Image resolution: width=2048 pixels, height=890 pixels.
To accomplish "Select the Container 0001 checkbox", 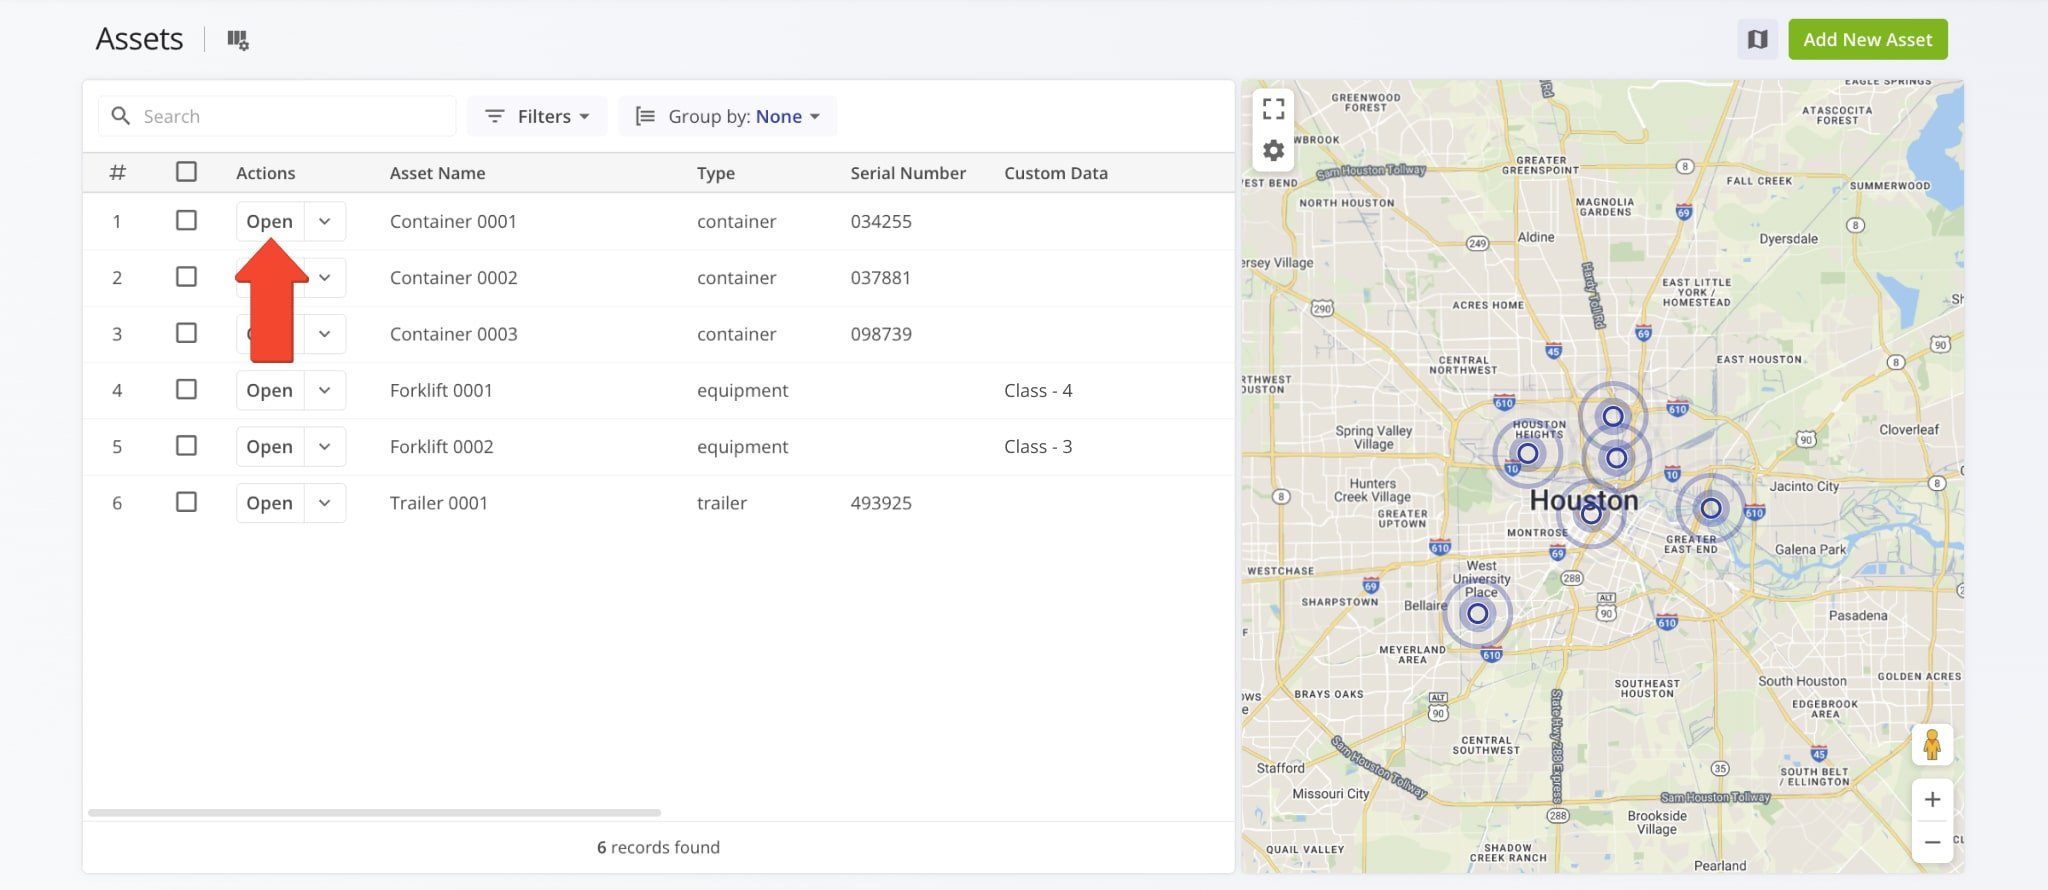I will tap(186, 220).
